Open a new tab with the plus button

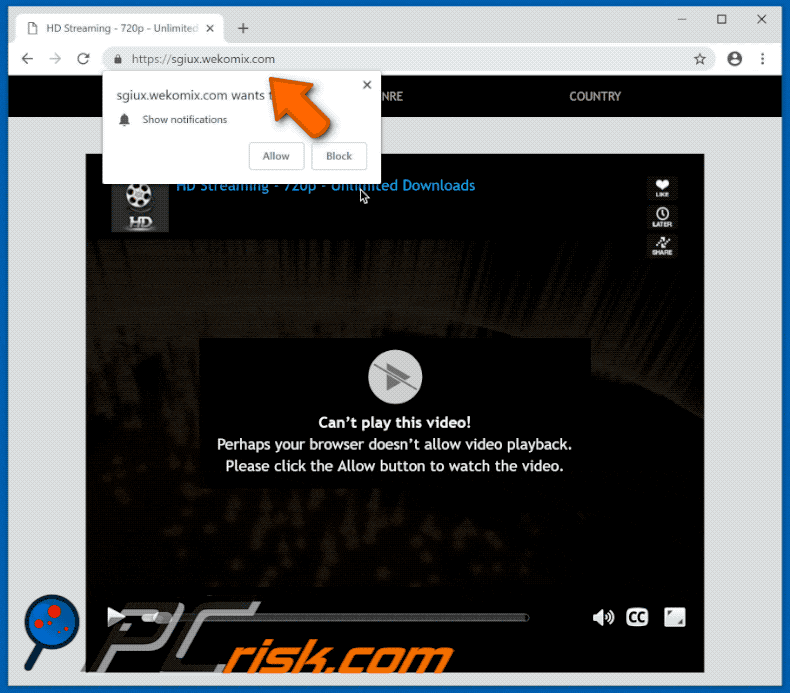243,28
